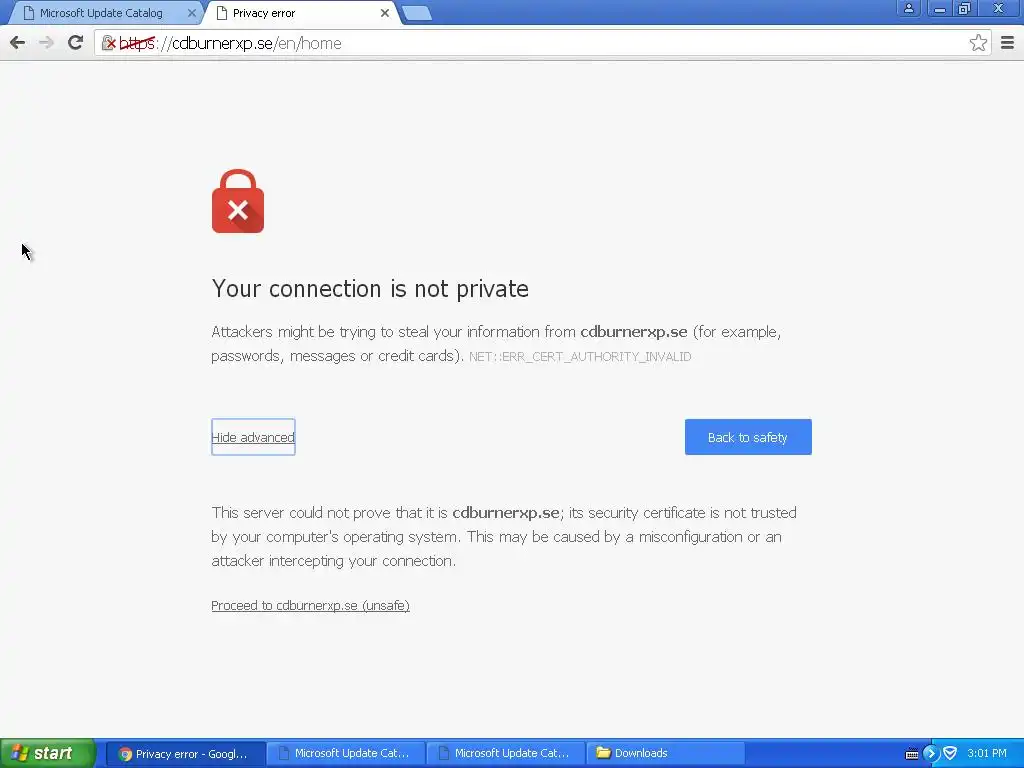Collapse details with Hide advanced
Screen dimensions: 1024x768
[253, 437]
